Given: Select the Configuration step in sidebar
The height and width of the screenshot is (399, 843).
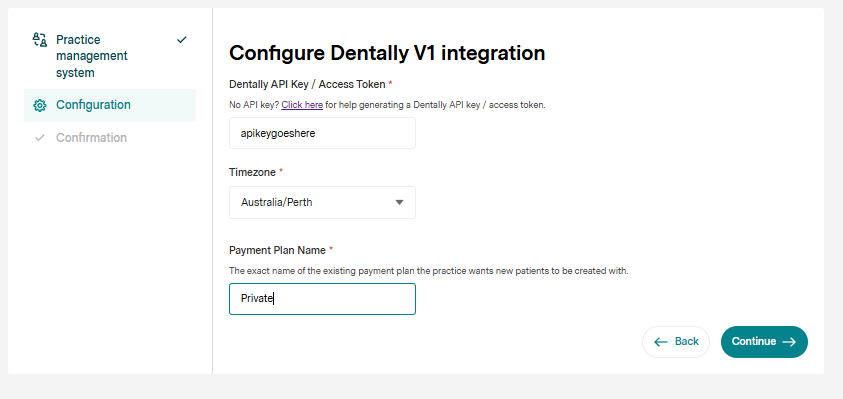Looking at the screenshot, I should click(x=110, y=105).
